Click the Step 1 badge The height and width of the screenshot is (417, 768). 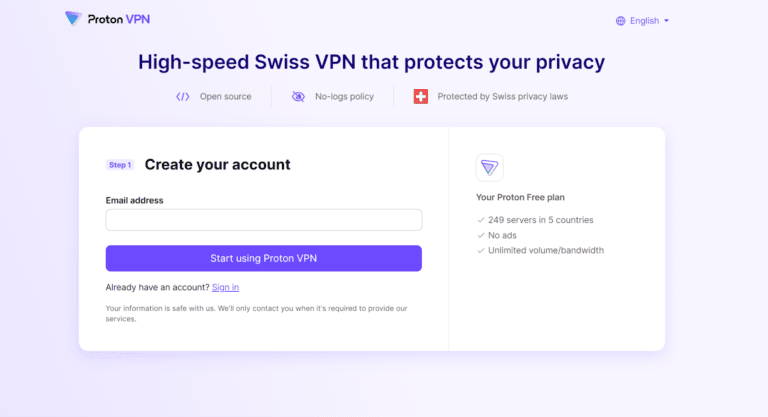pyautogui.click(x=120, y=165)
